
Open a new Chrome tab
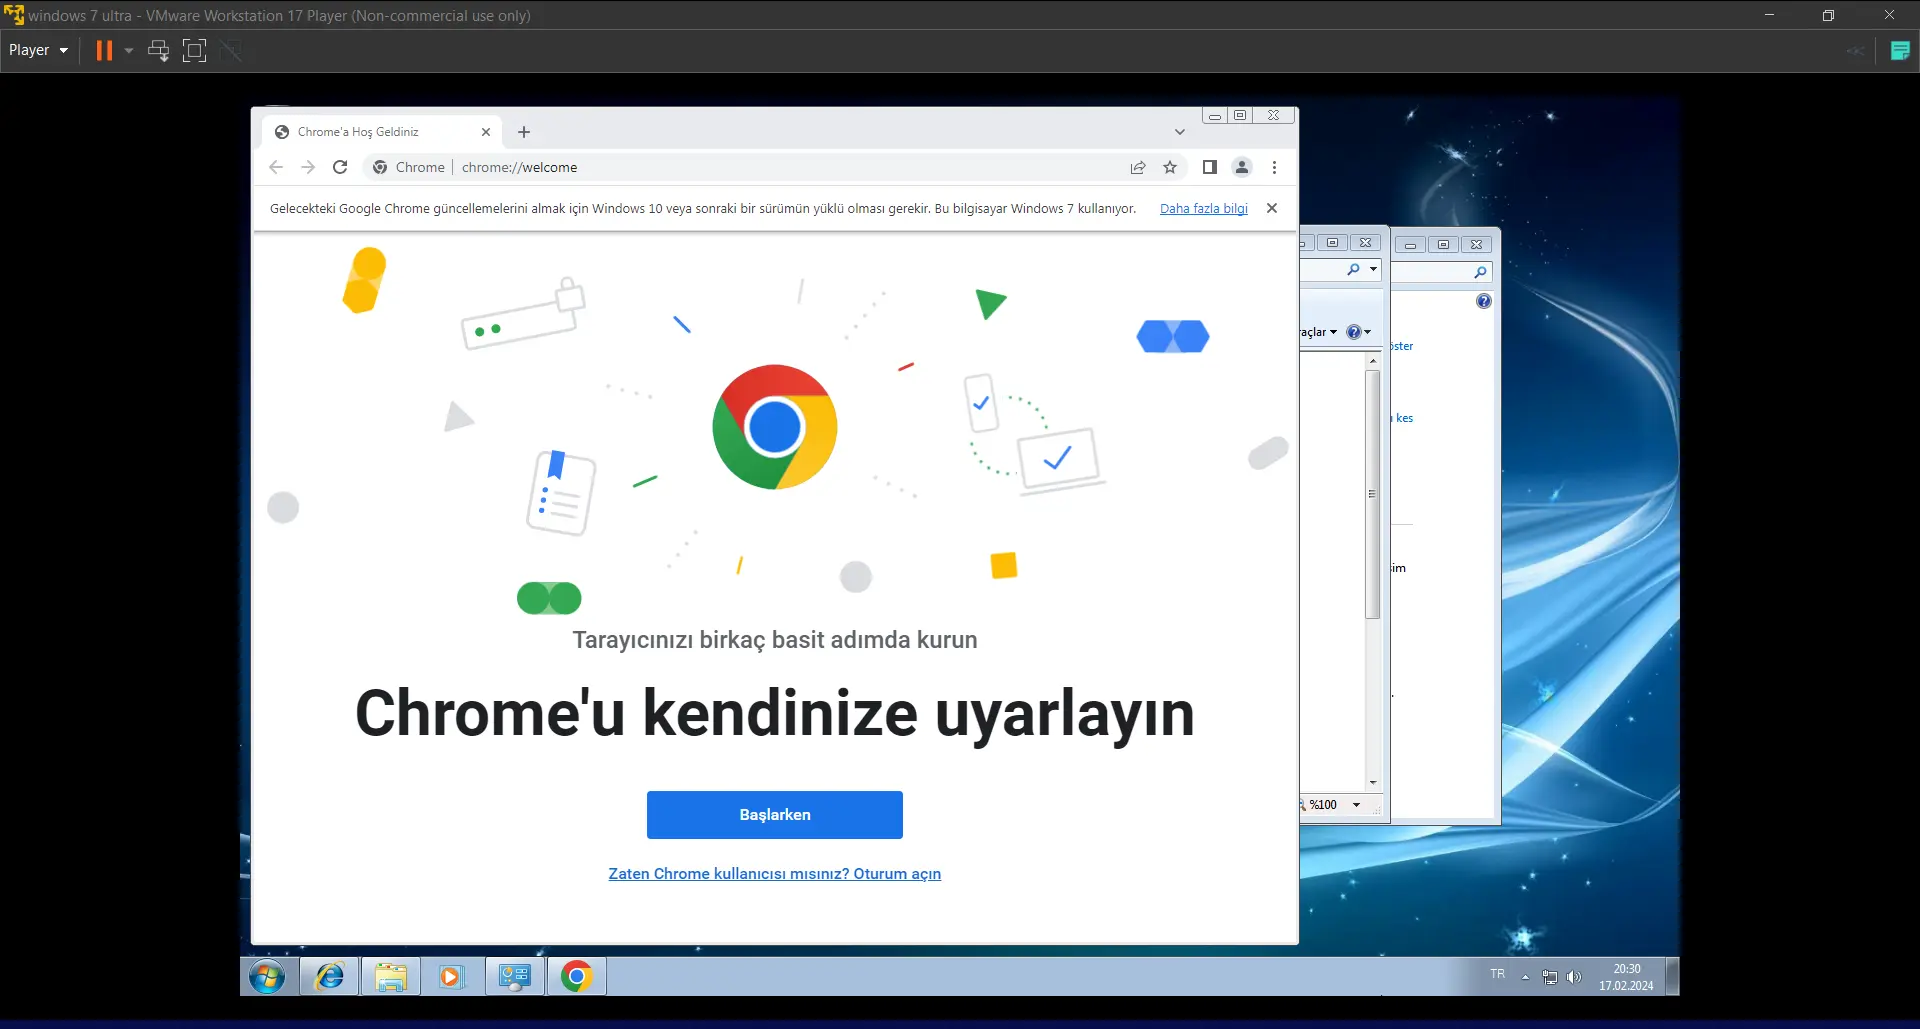coord(524,132)
